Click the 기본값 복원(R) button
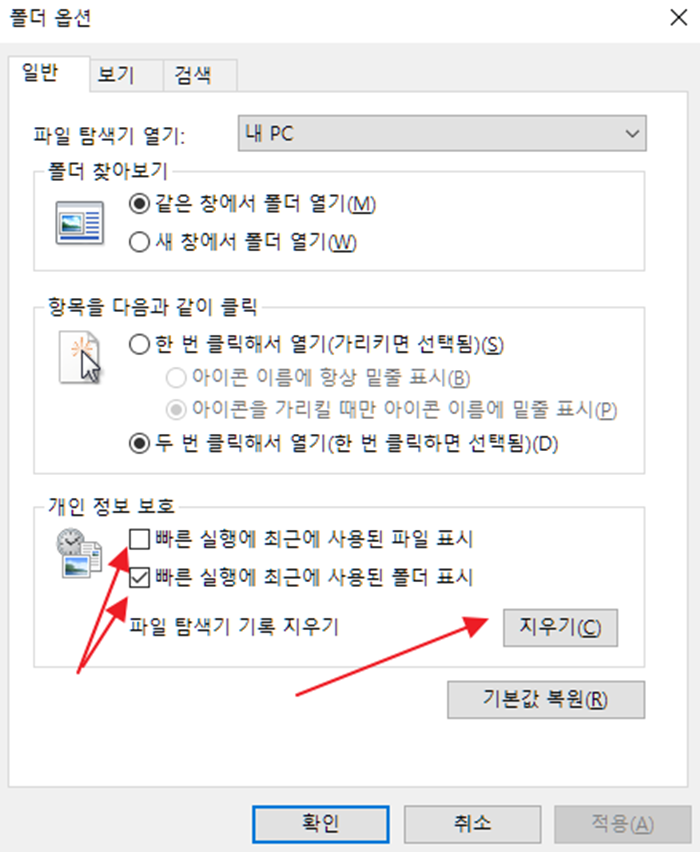700x852 pixels. tap(546, 699)
